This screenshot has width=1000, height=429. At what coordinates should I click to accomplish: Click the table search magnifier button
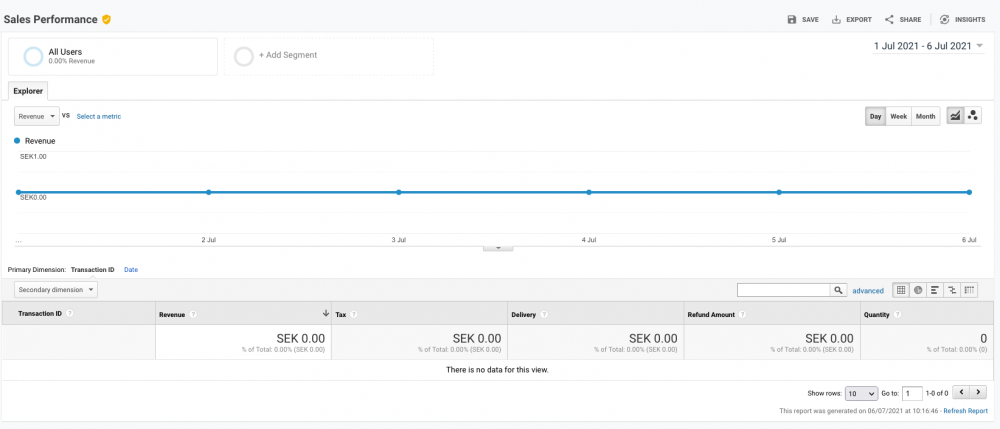(x=838, y=290)
